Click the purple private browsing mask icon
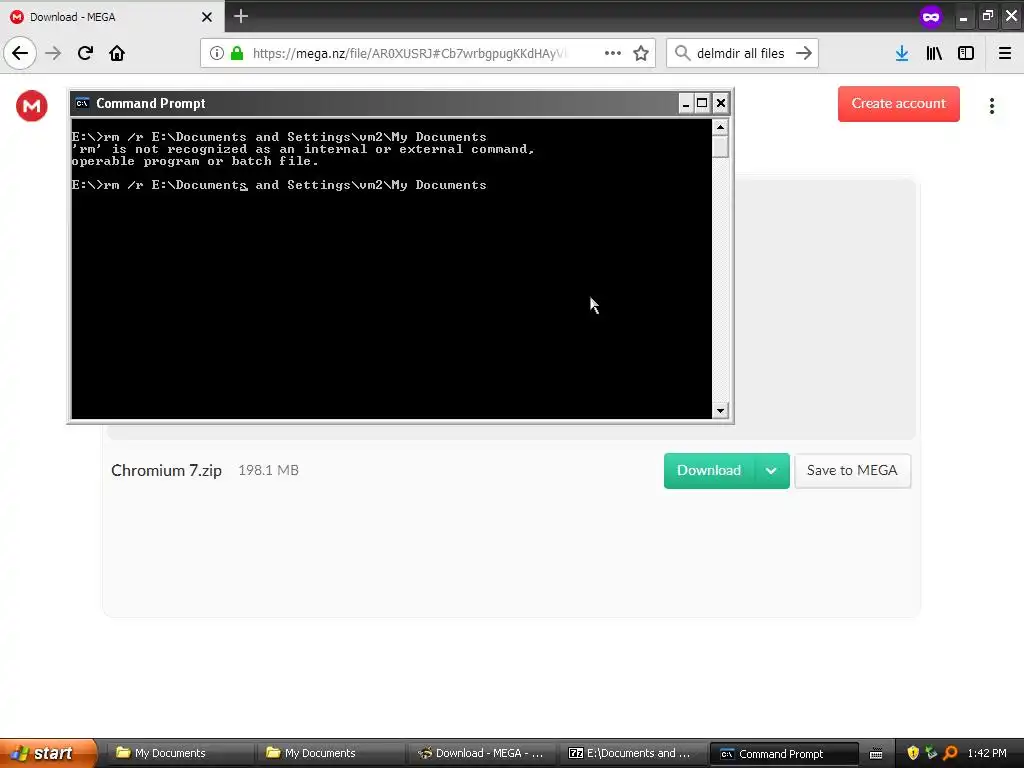Screen dimensions: 1024x768 (931, 16)
